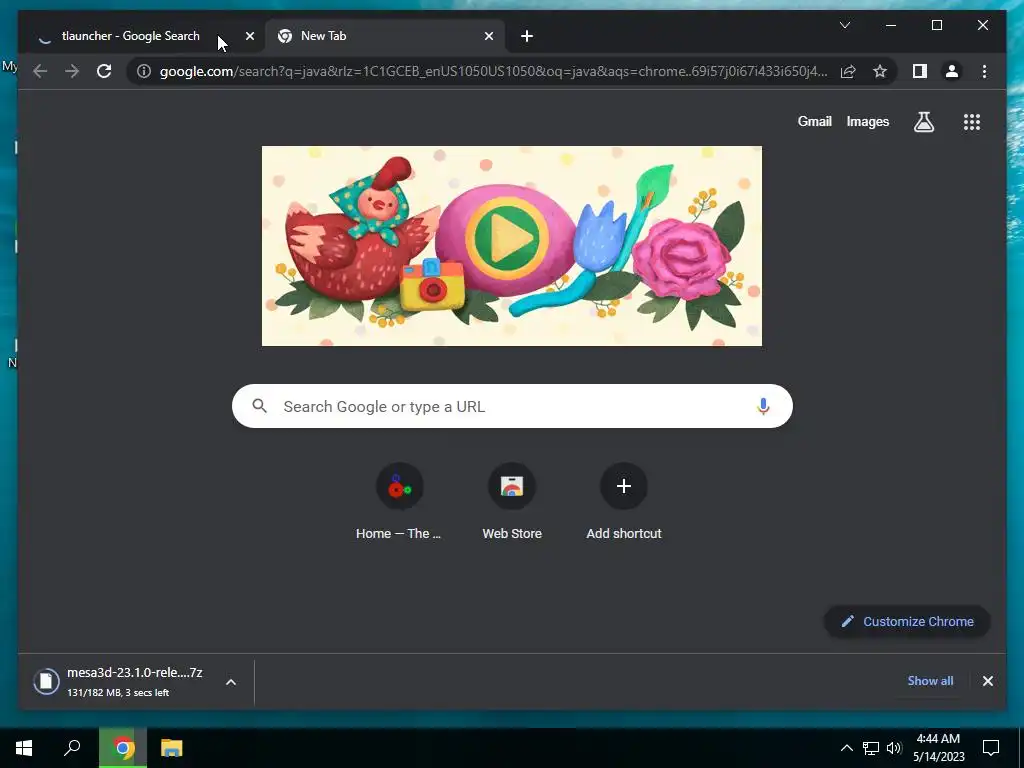
Task: Open Chrome's three-dot menu
Action: pos(984,71)
